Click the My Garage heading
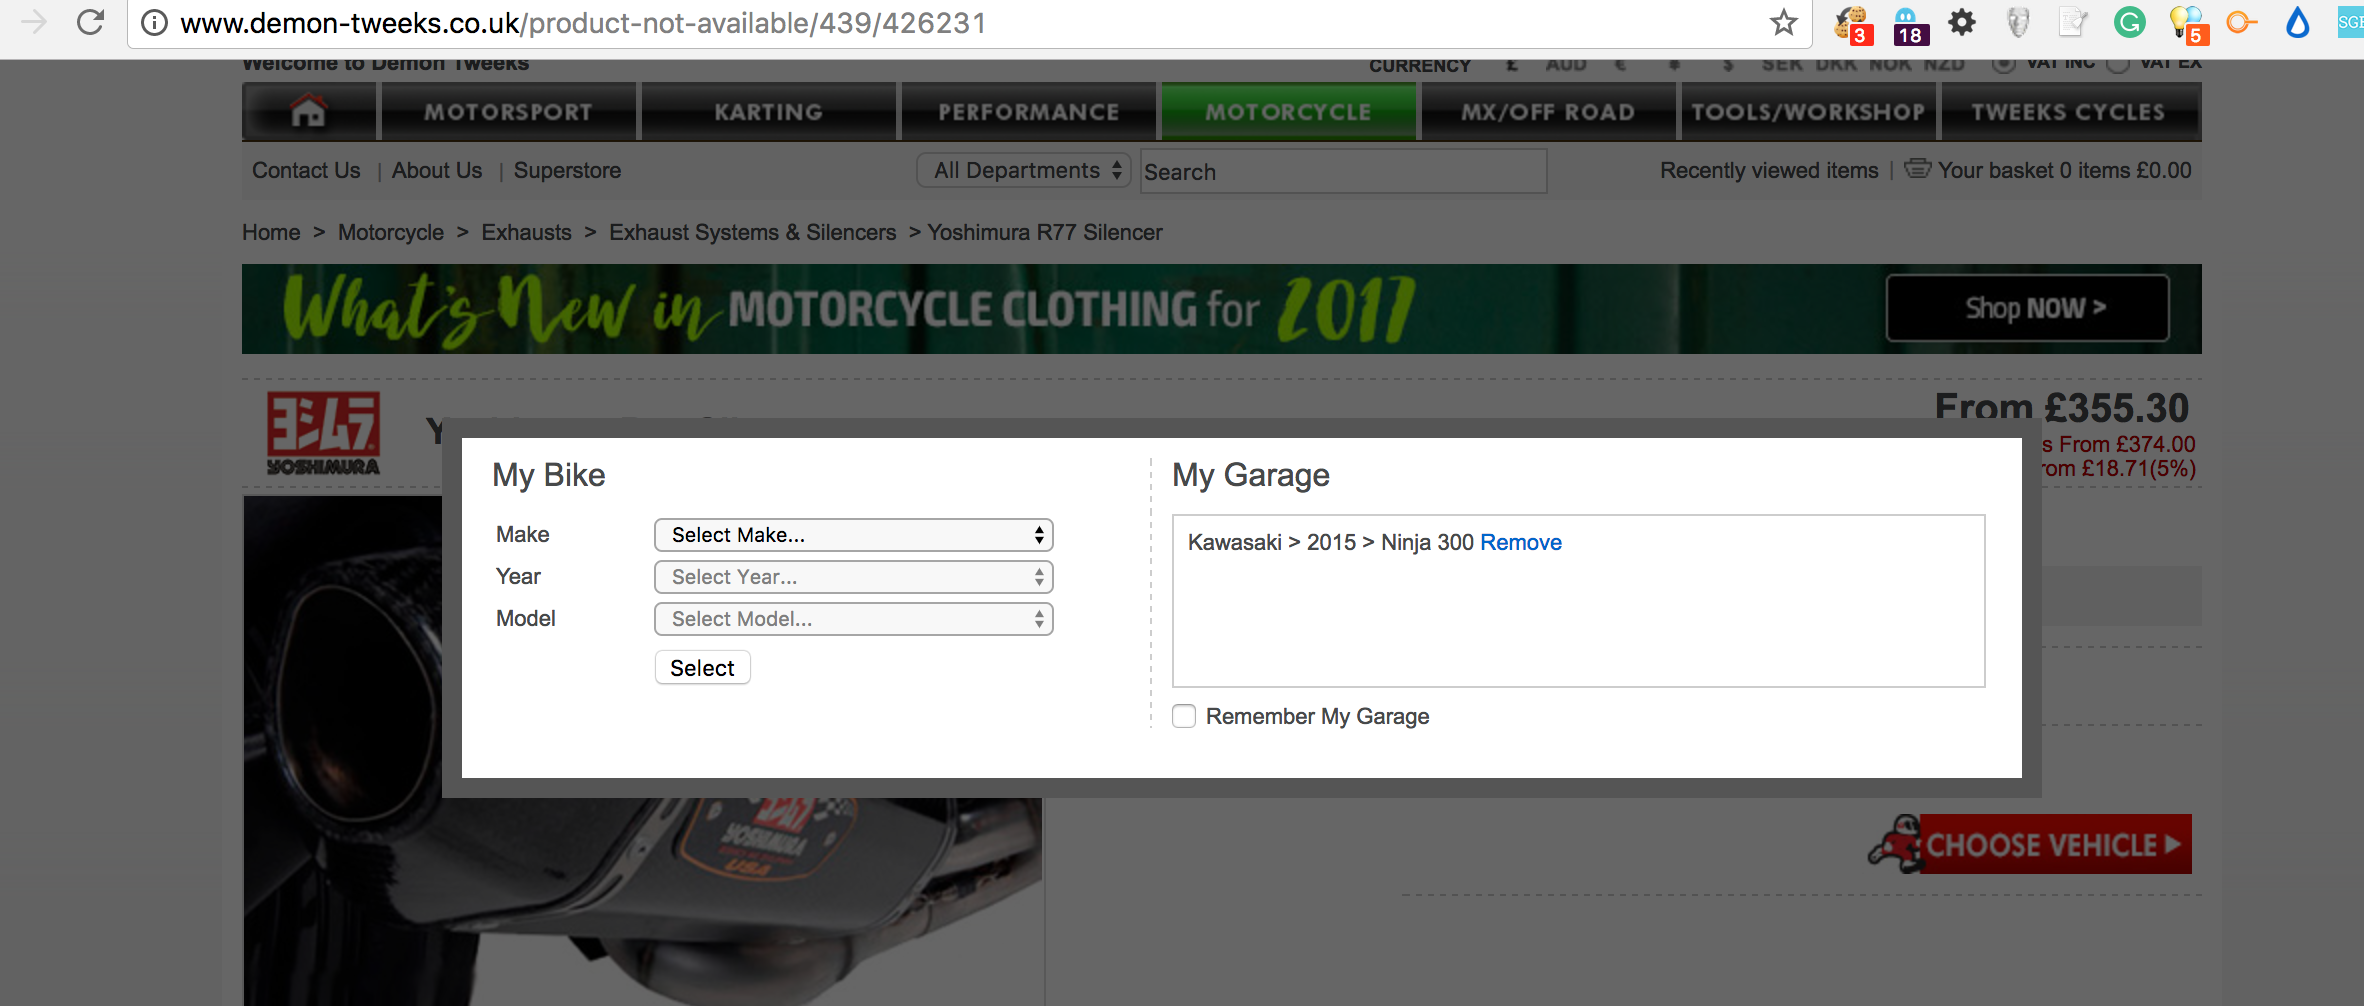This screenshot has height=1006, width=2364. point(1251,475)
